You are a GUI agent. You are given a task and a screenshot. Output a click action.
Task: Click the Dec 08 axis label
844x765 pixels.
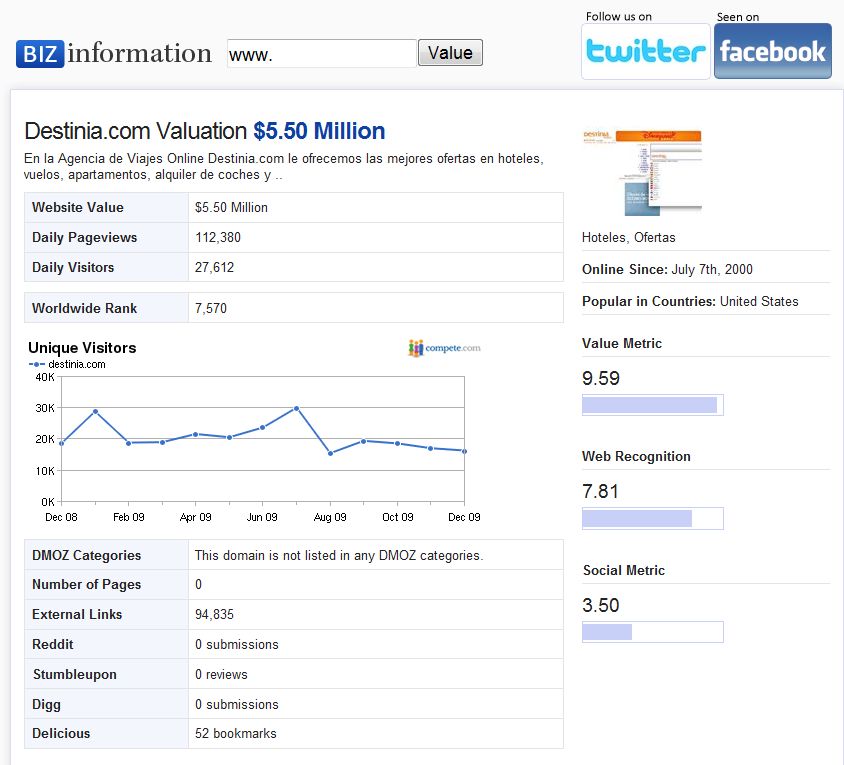pos(61,517)
